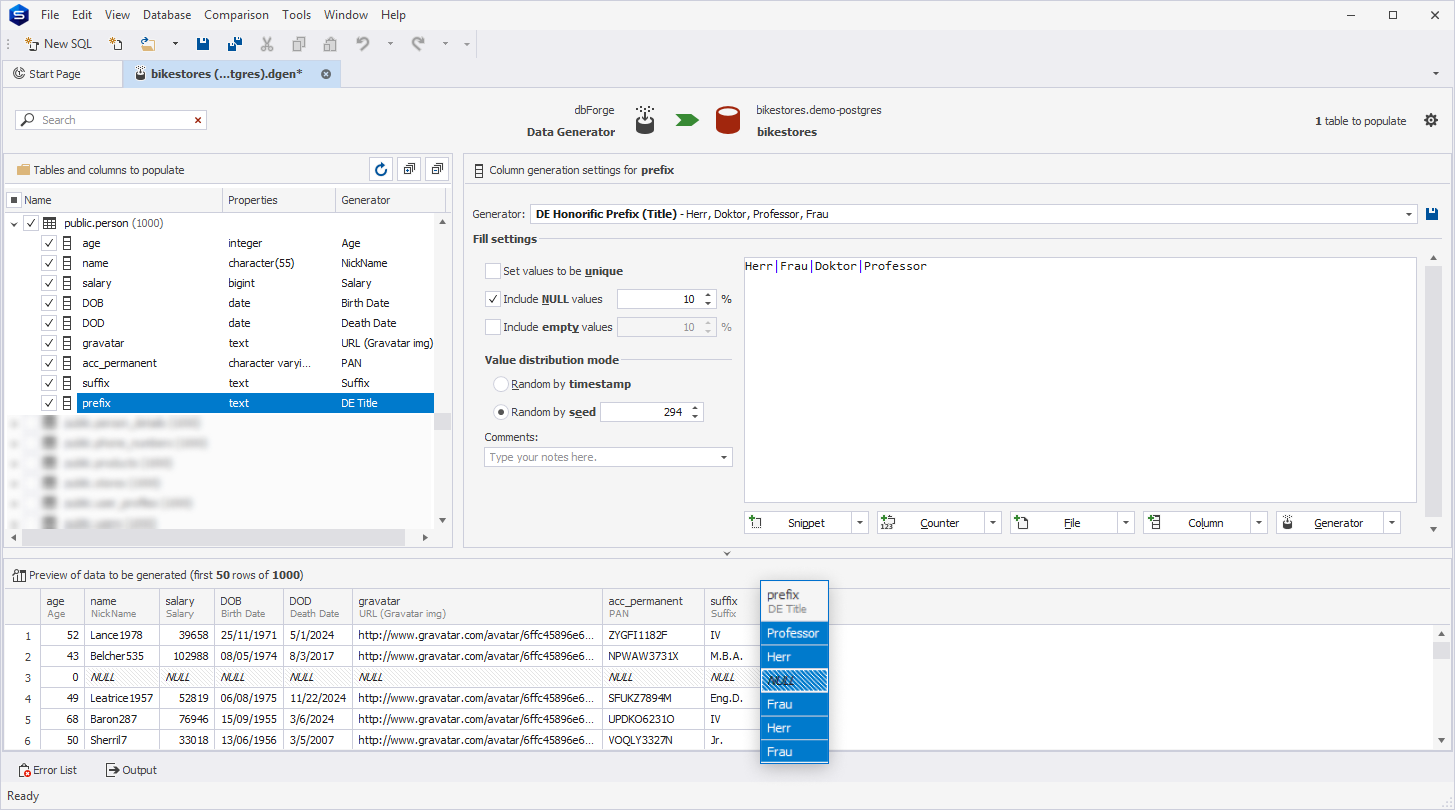This screenshot has width=1455, height=810.
Task: Click the Generator column header
Action: coord(391,200)
